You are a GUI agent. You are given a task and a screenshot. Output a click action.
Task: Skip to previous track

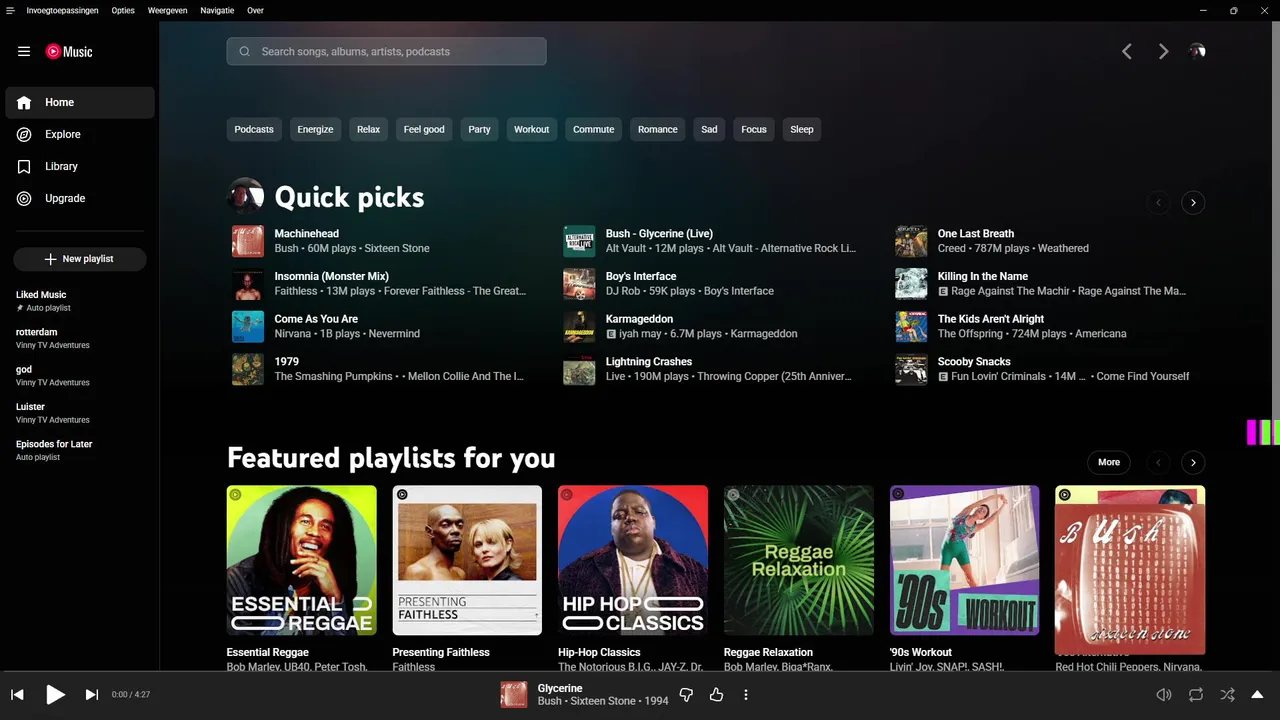click(17, 694)
